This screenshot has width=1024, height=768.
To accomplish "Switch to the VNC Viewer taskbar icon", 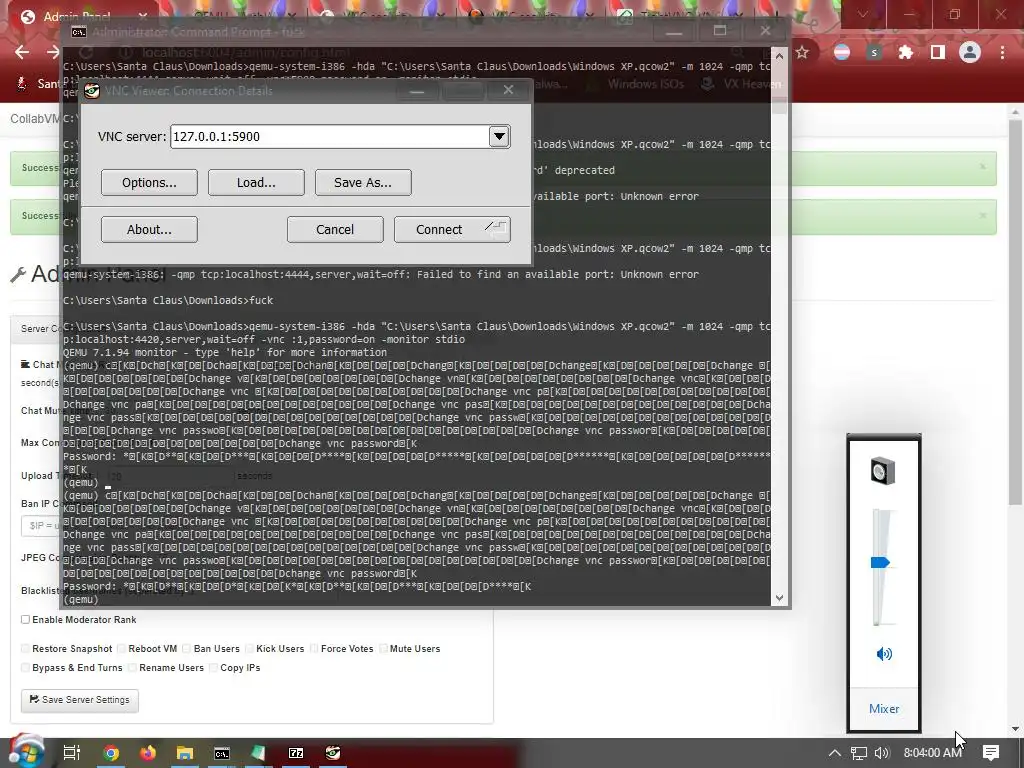I will coord(333,753).
